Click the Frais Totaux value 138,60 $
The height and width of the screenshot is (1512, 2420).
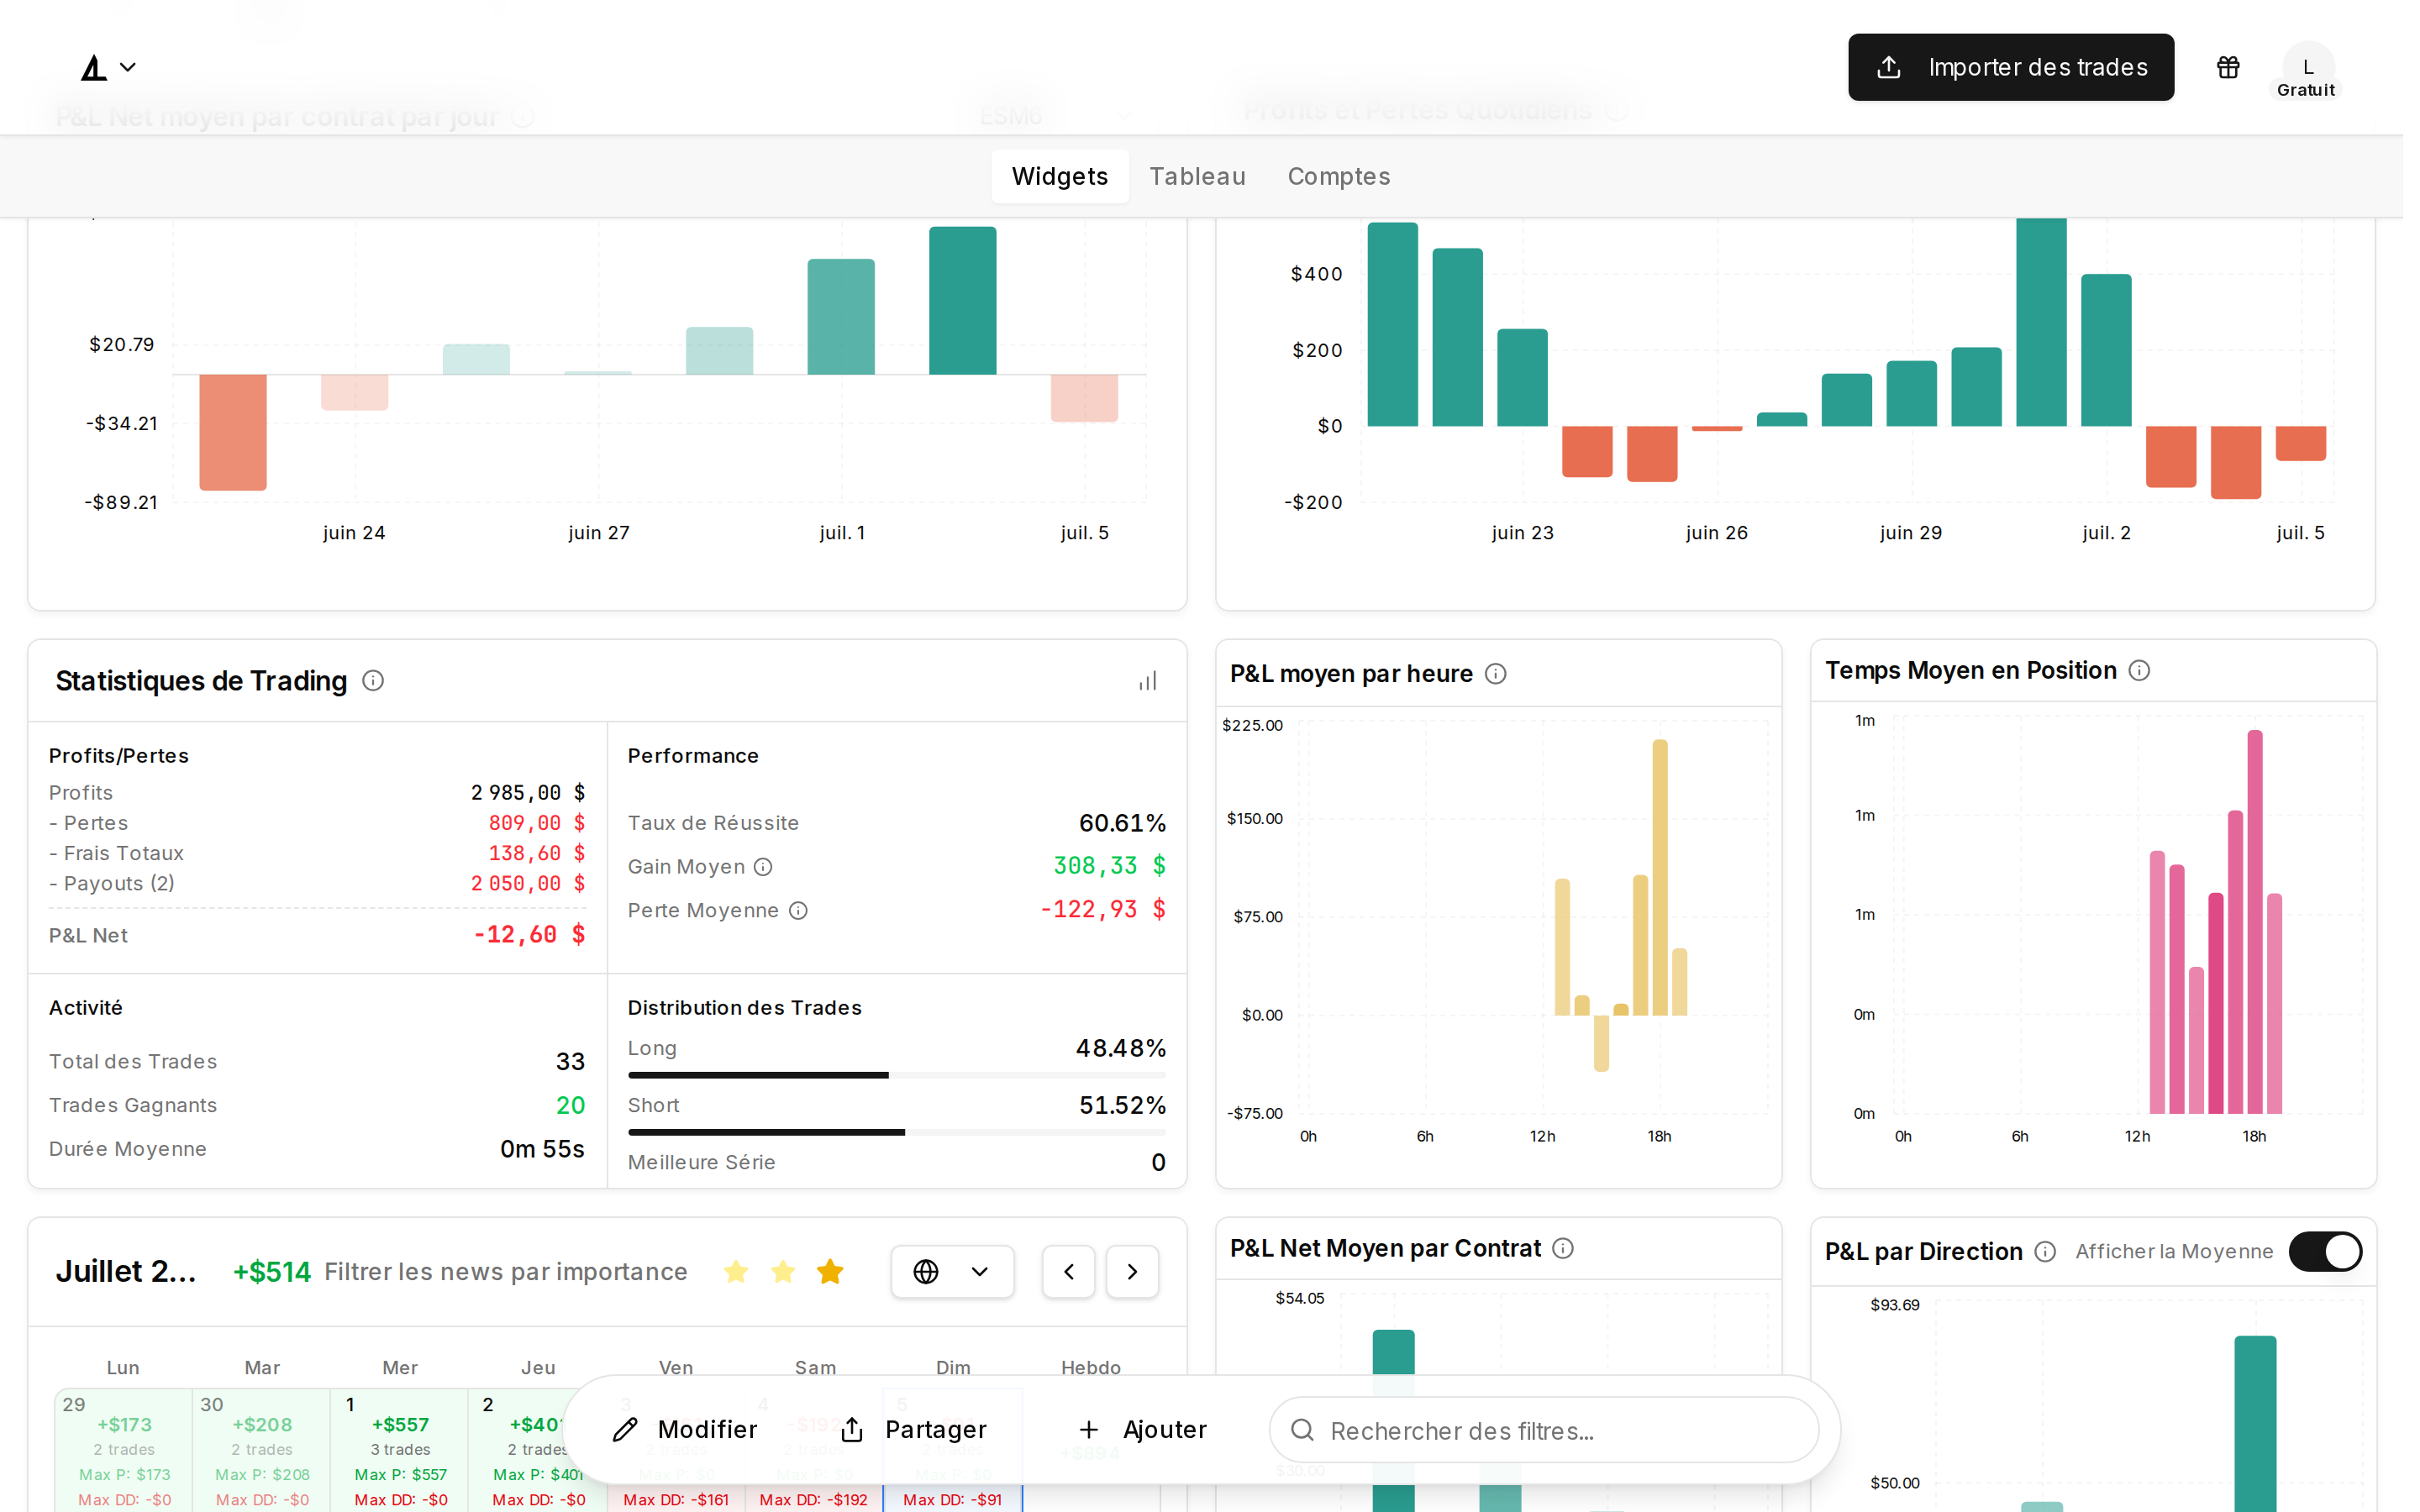pos(537,854)
